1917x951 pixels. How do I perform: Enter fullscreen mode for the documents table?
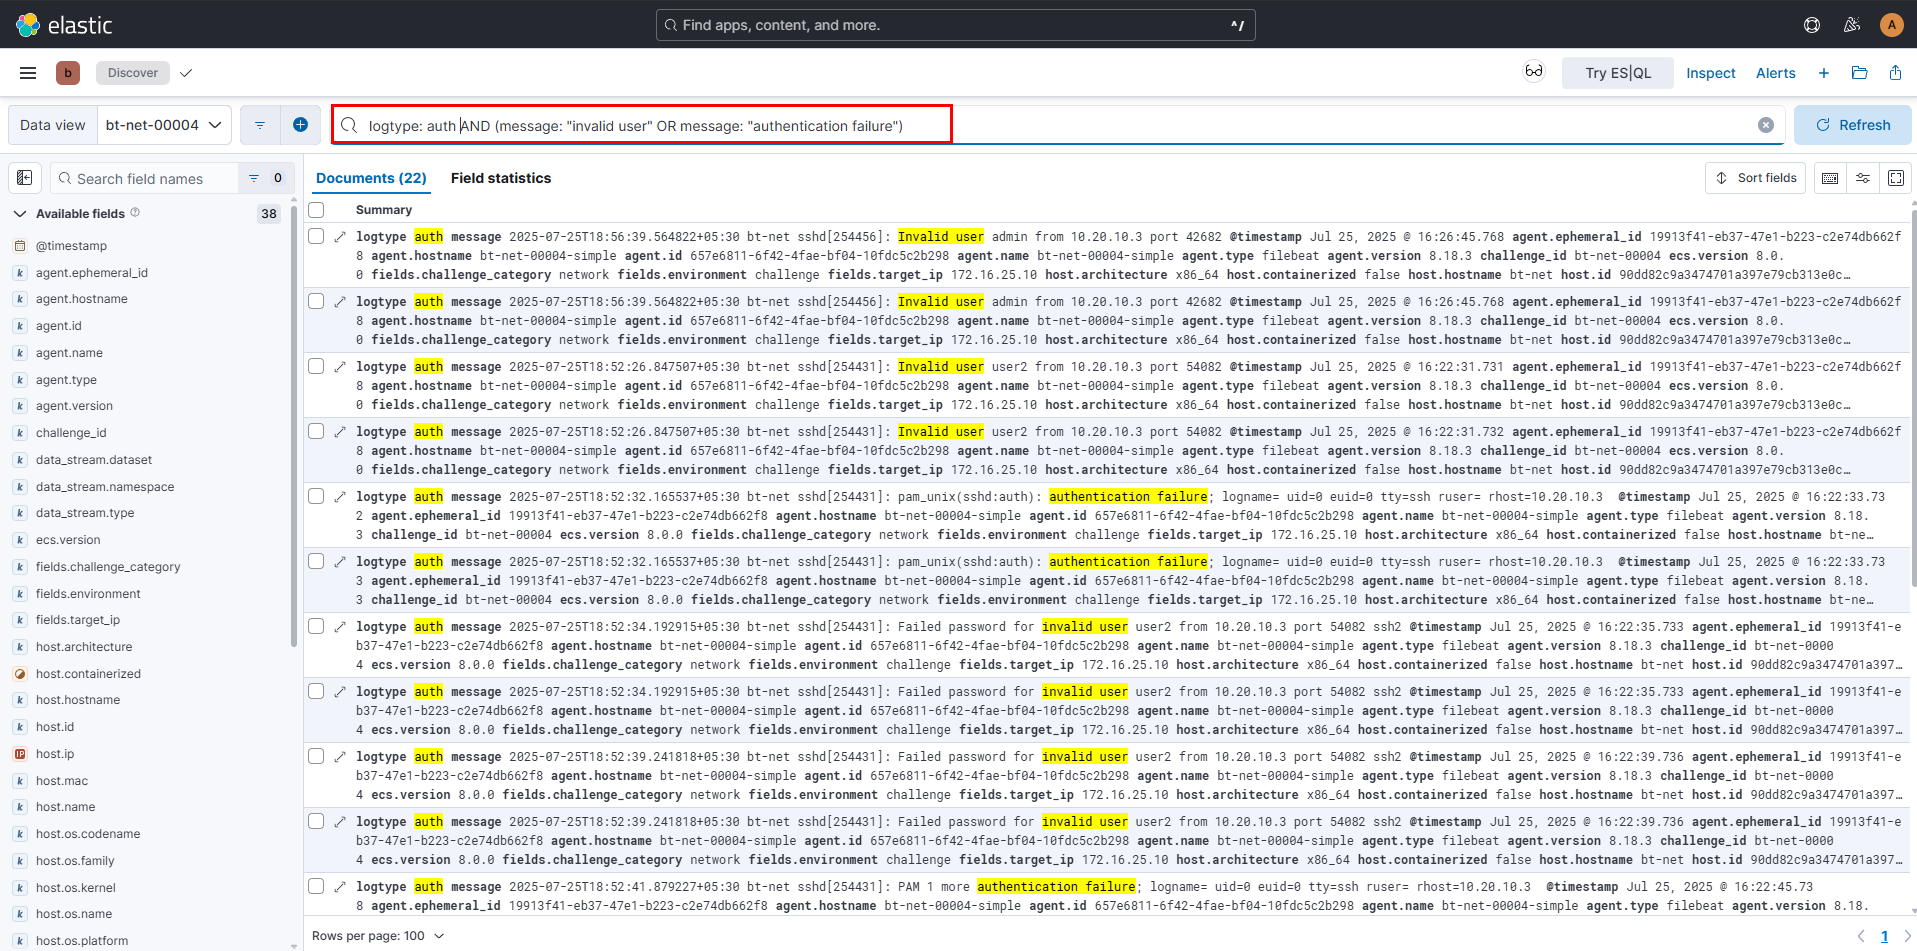1896,178
